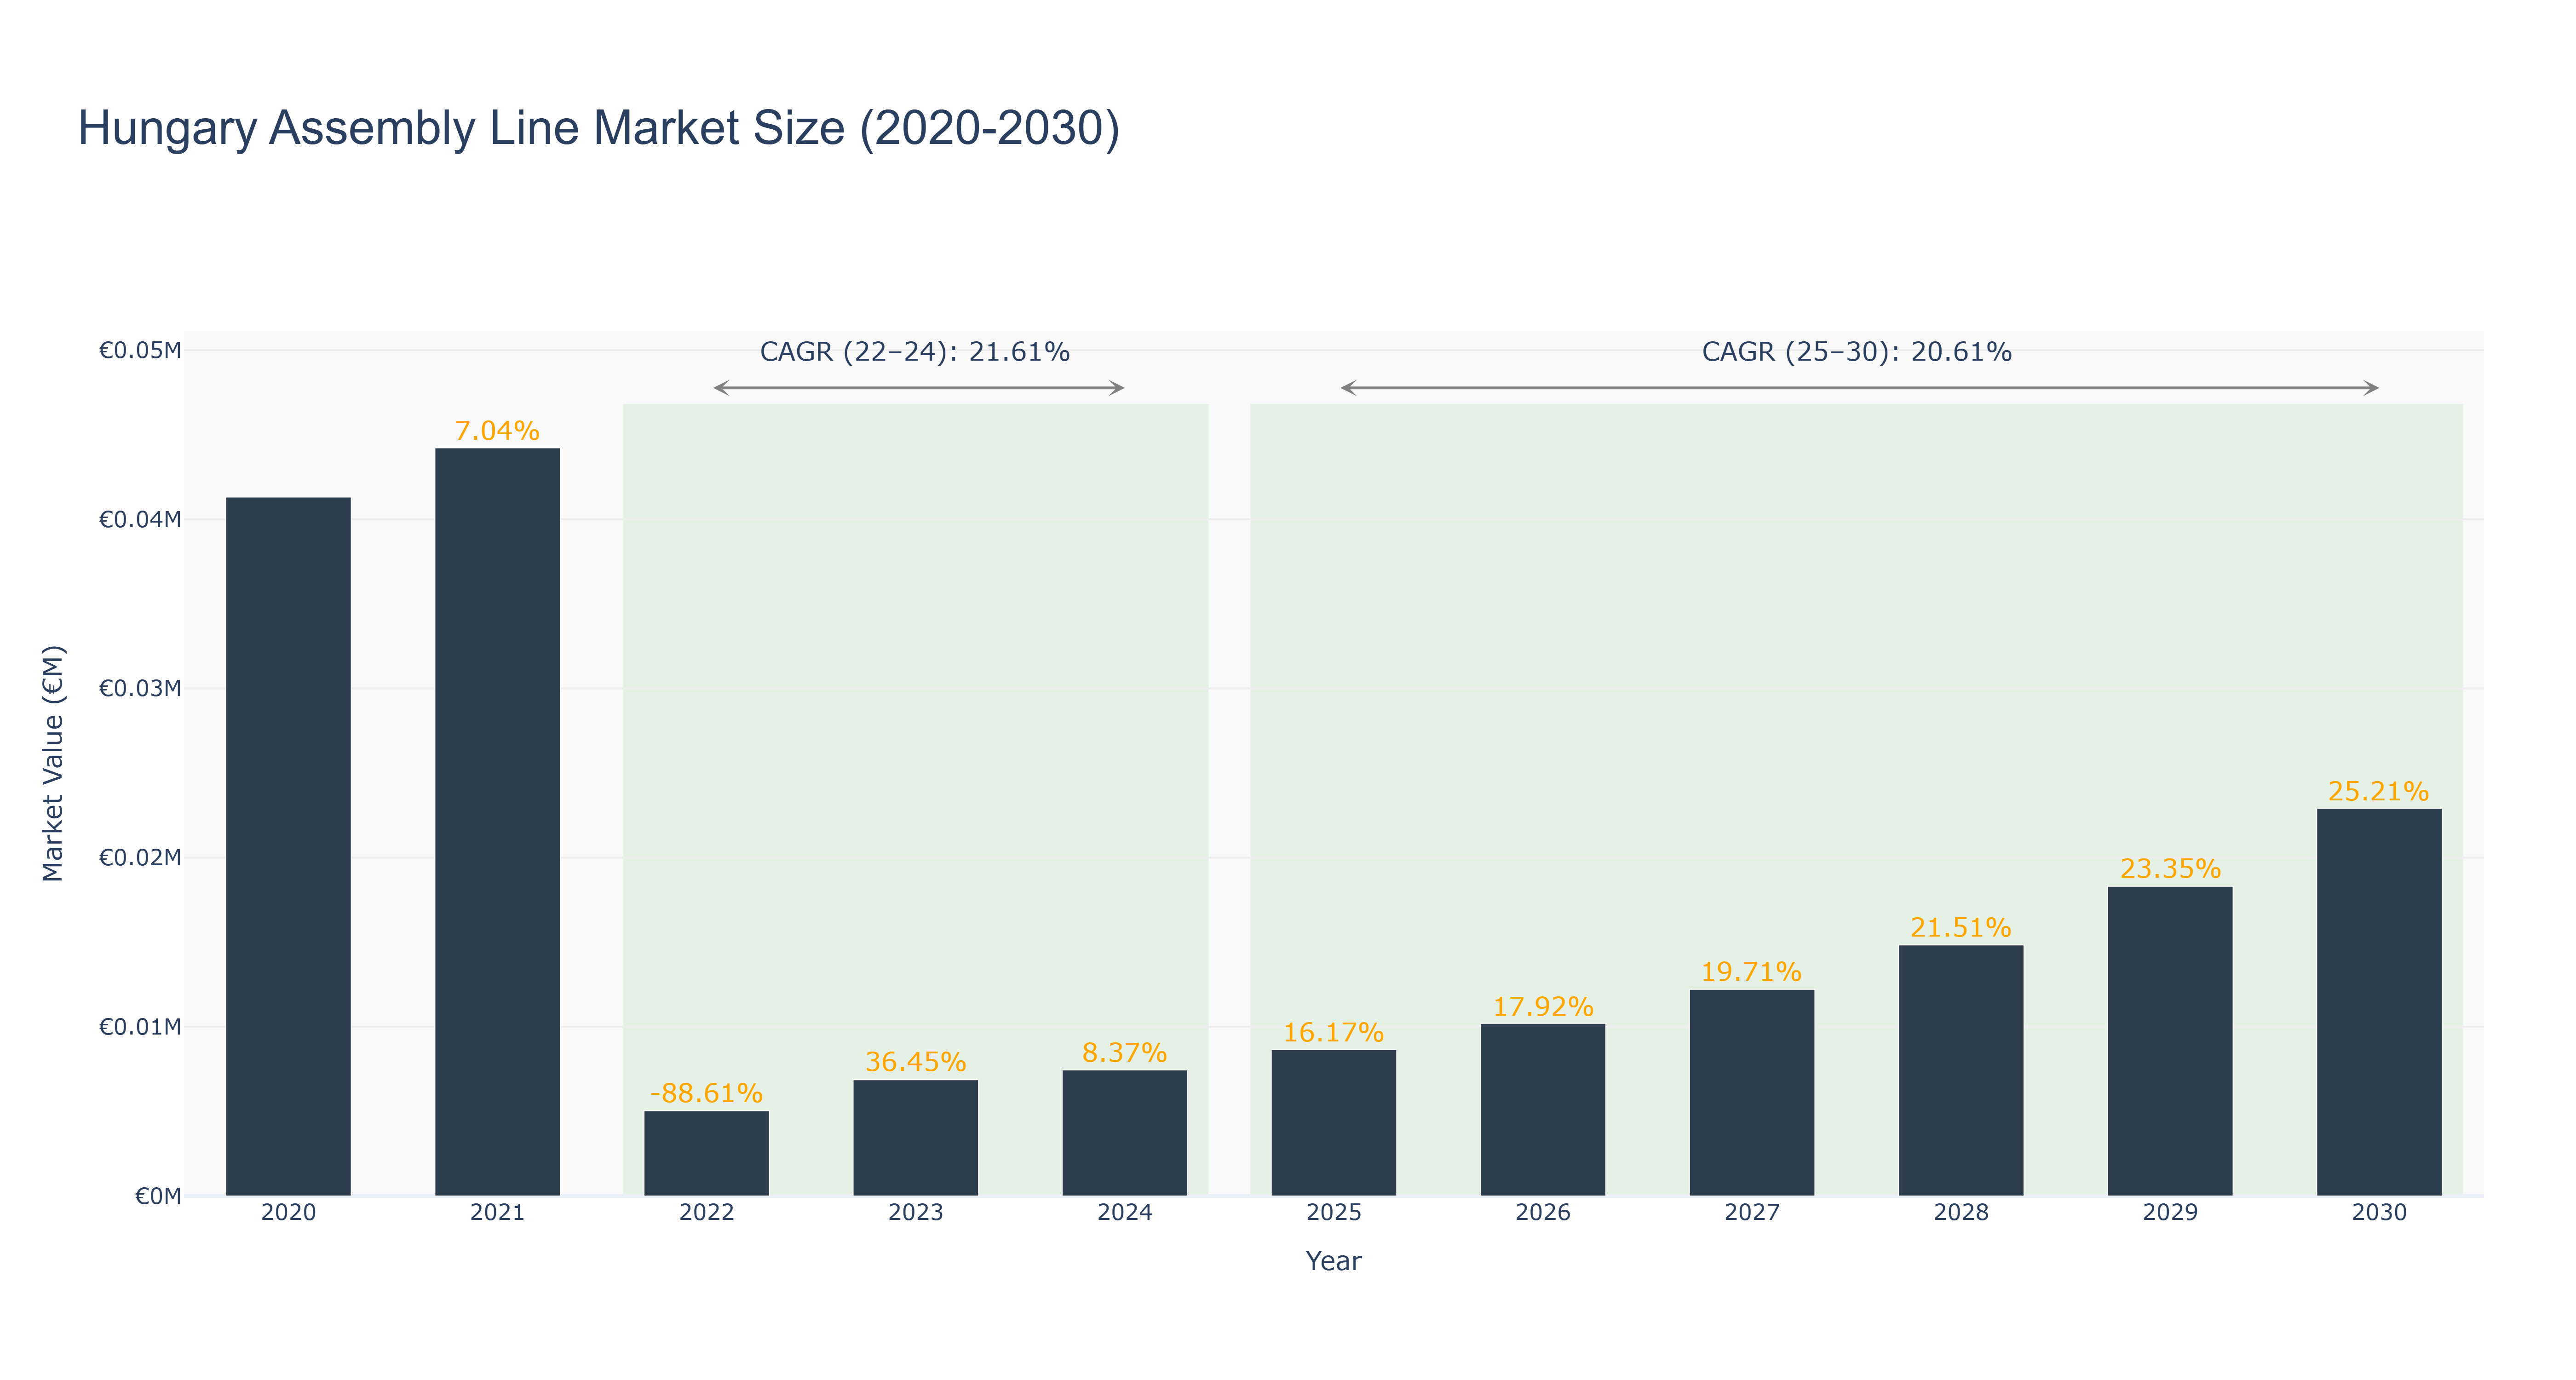Image resolution: width=2576 pixels, height=1380 pixels.
Task: Click the €0.04M y-axis tick label
Action: [140, 519]
